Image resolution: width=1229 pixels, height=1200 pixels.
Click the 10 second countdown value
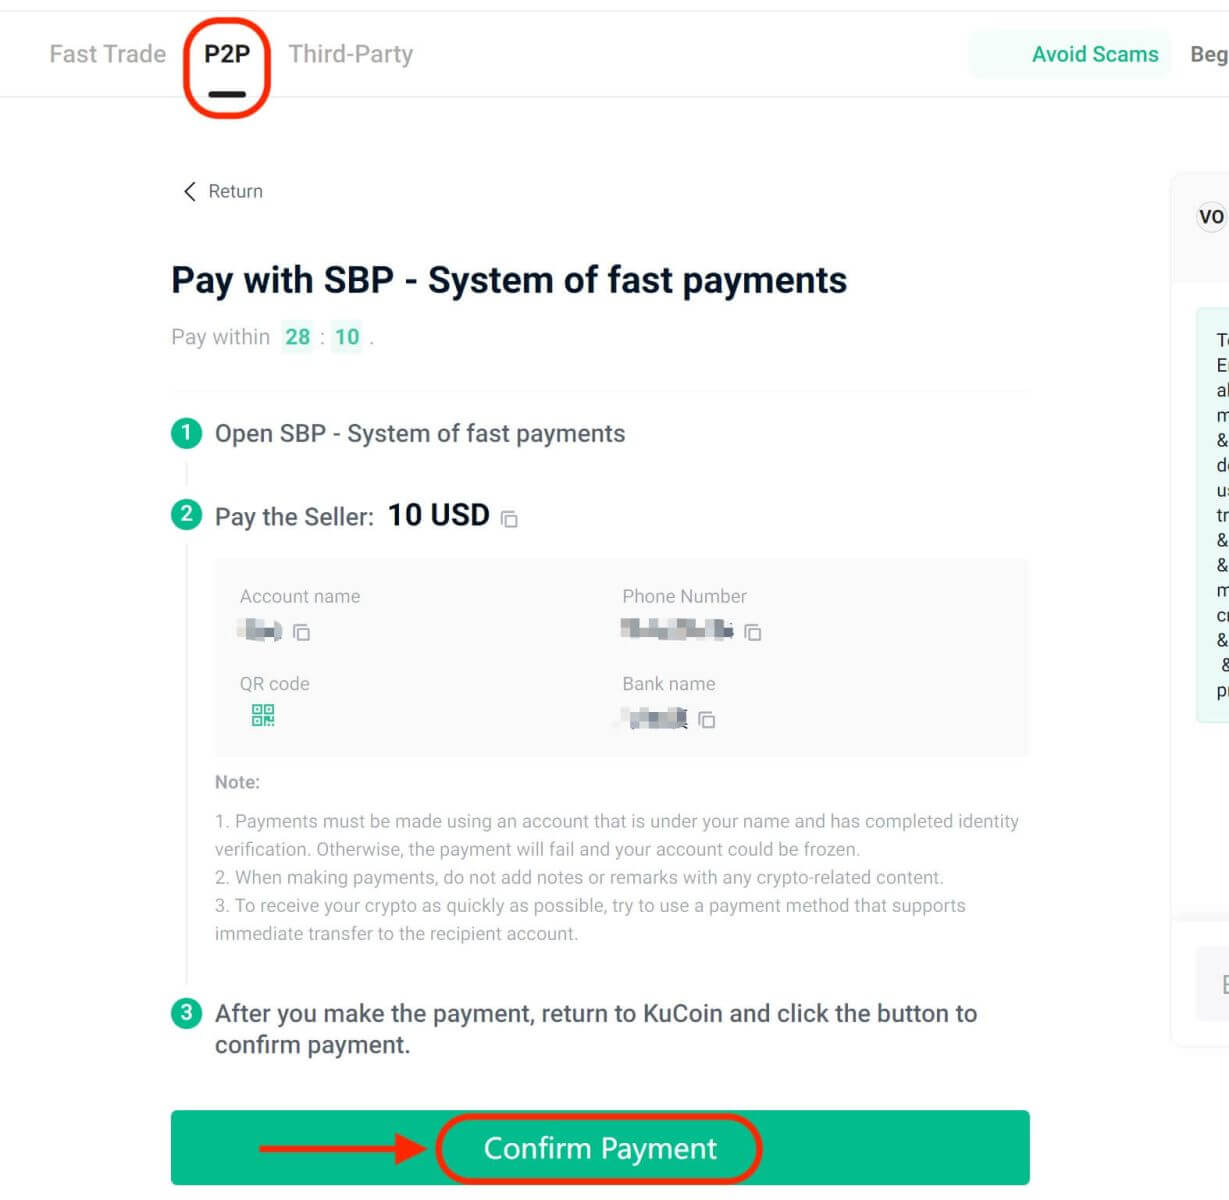(x=346, y=337)
